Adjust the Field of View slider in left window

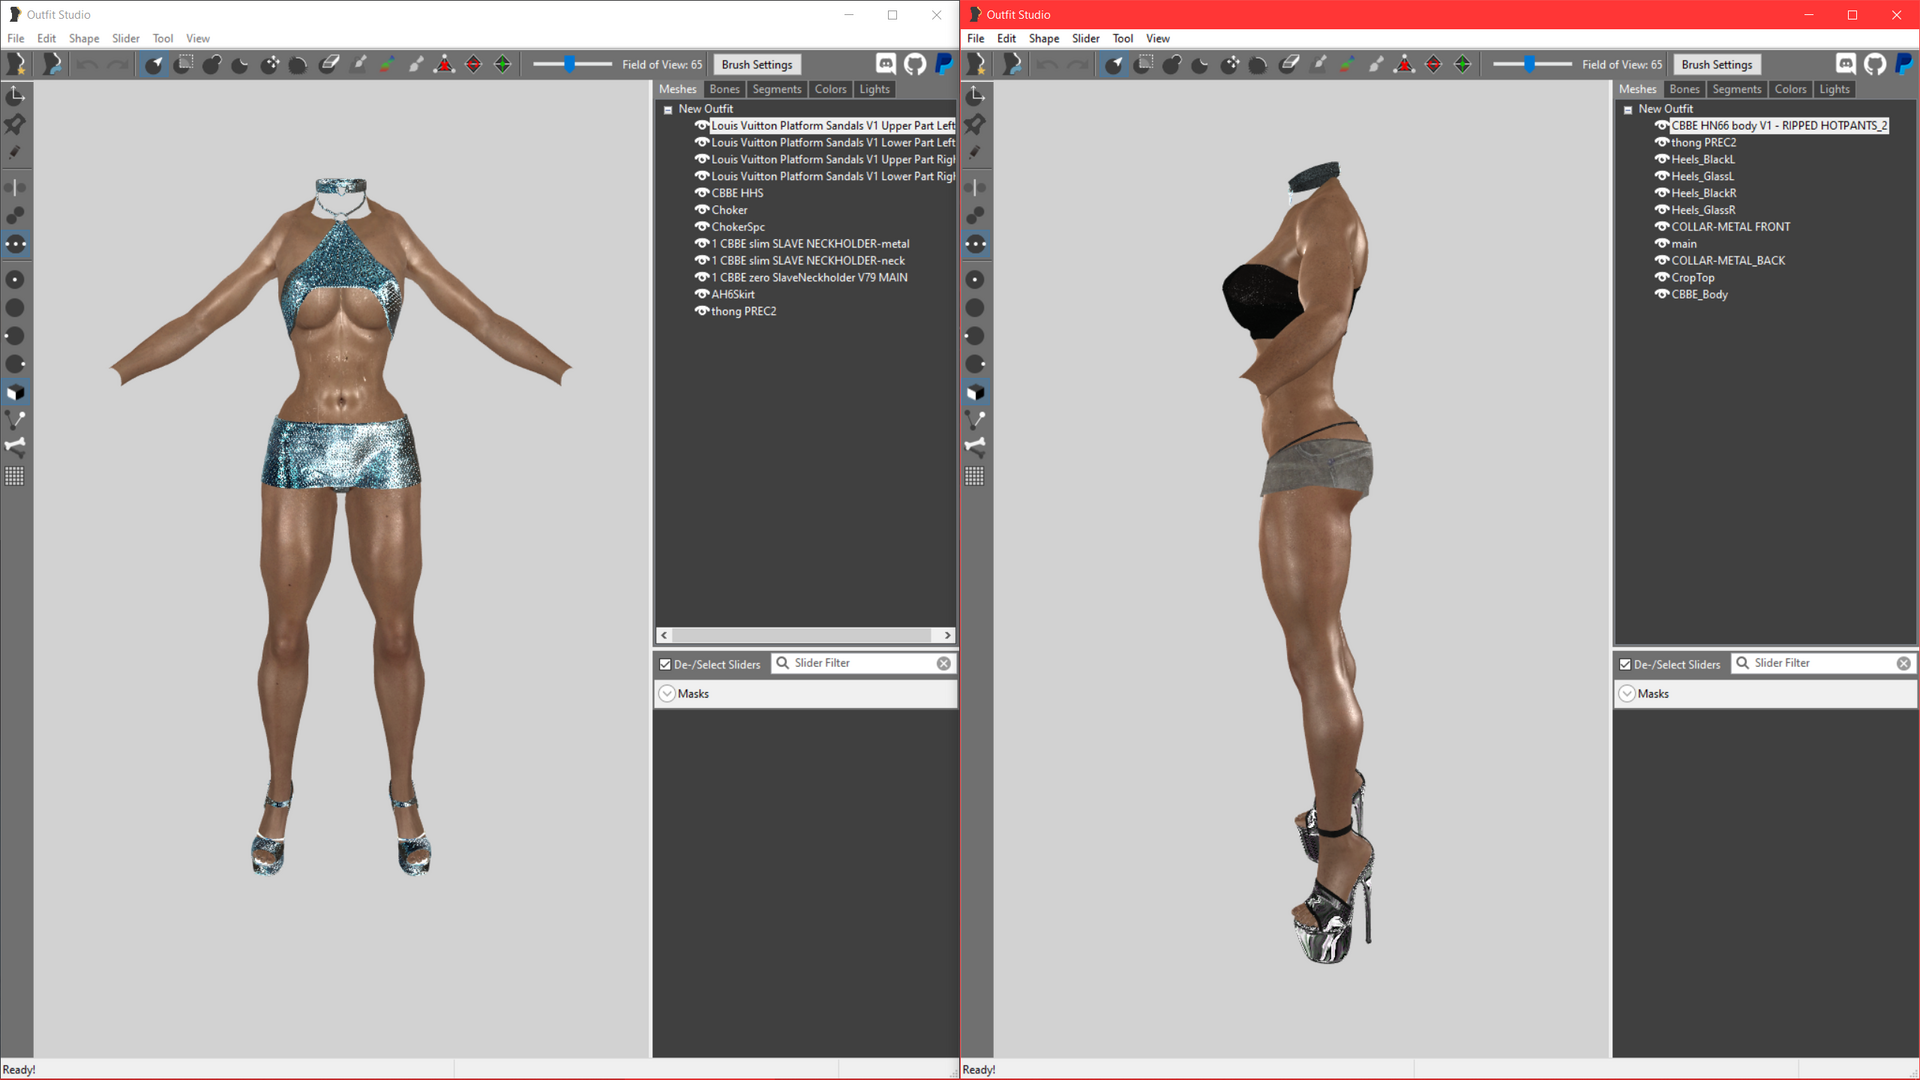pyautogui.click(x=569, y=64)
